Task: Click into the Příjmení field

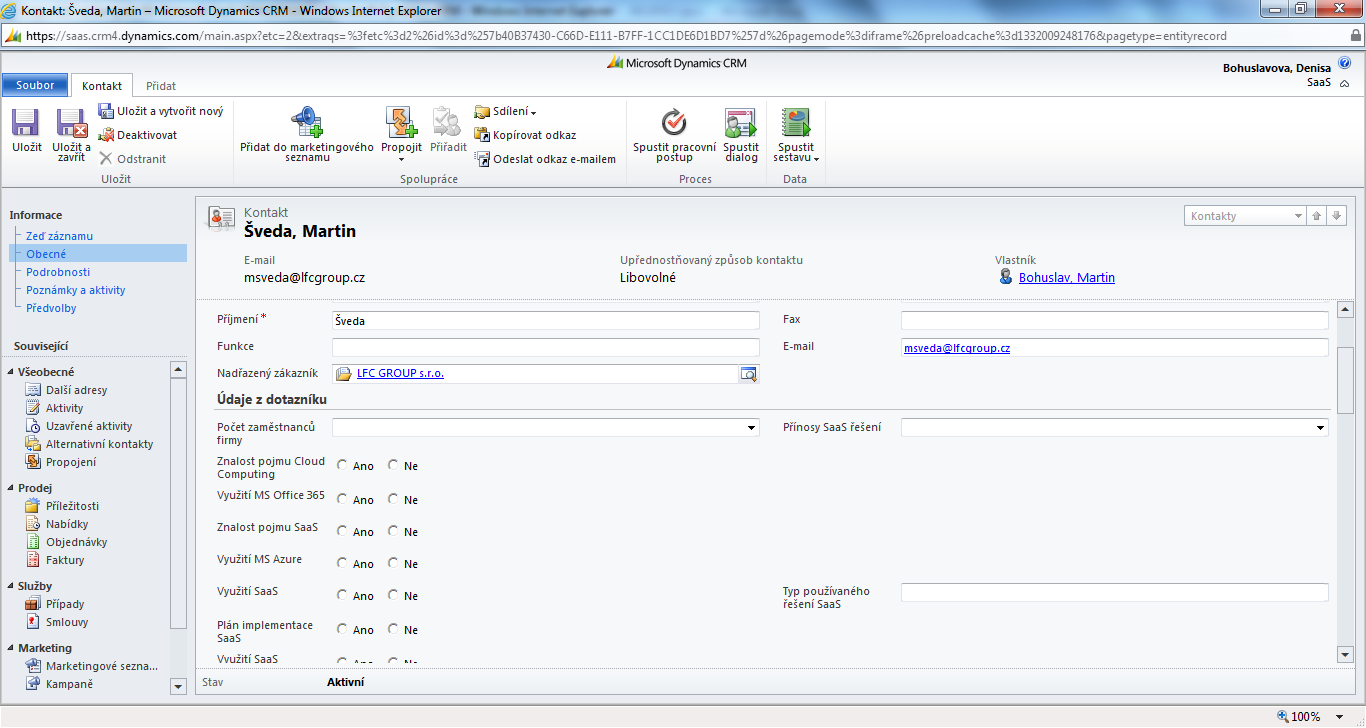Action: tap(546, 321)
